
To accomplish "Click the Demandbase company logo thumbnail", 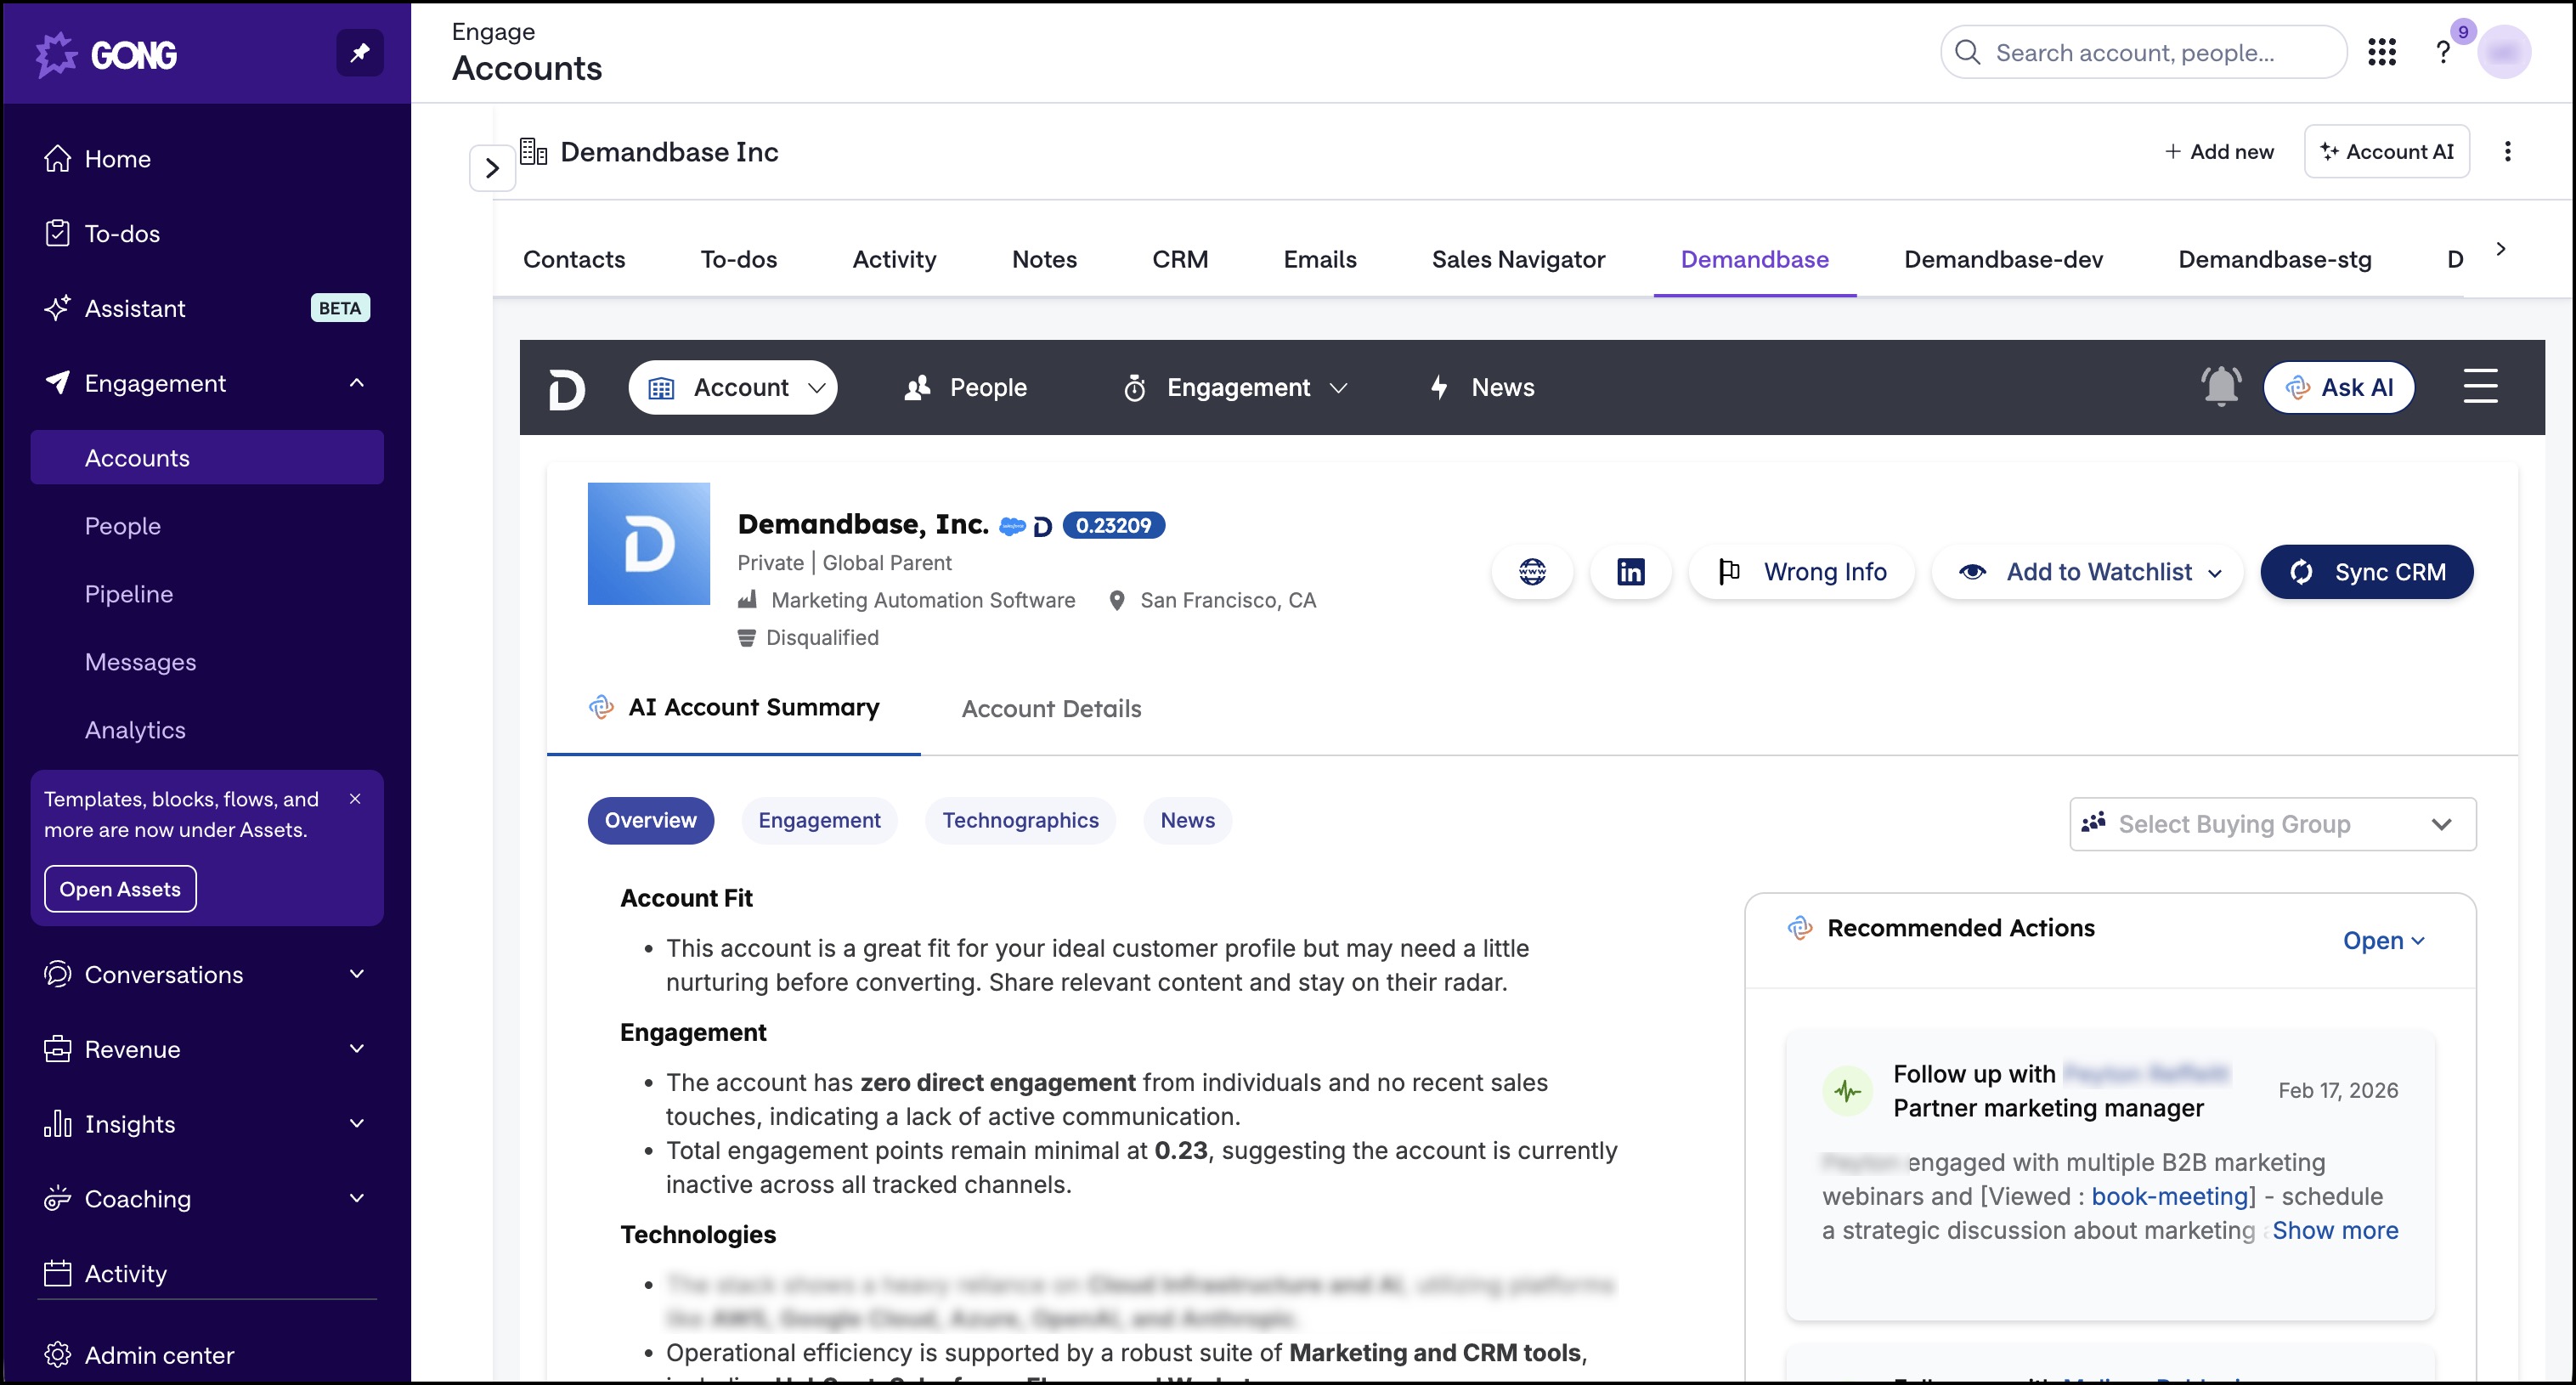I will pyautogui.click(x=649, y=544).
